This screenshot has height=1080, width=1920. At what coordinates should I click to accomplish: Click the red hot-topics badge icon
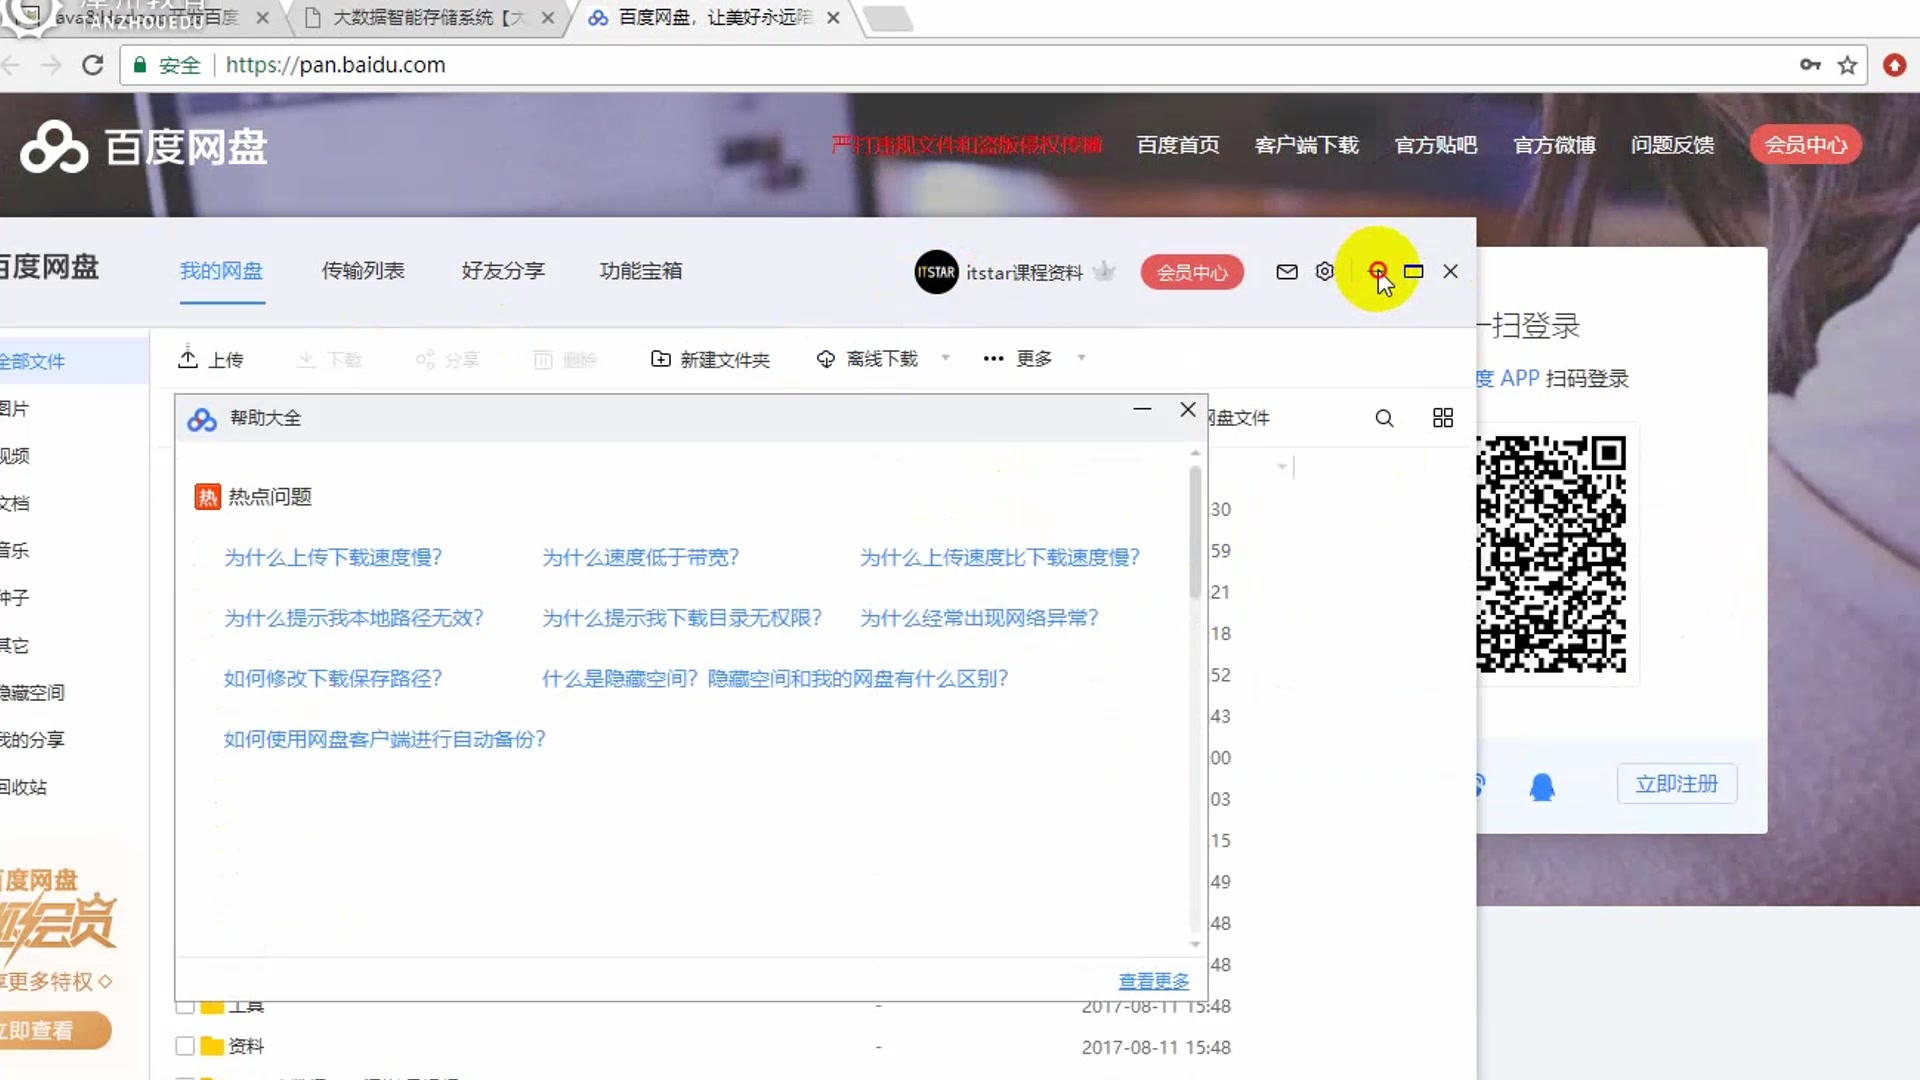207,497
